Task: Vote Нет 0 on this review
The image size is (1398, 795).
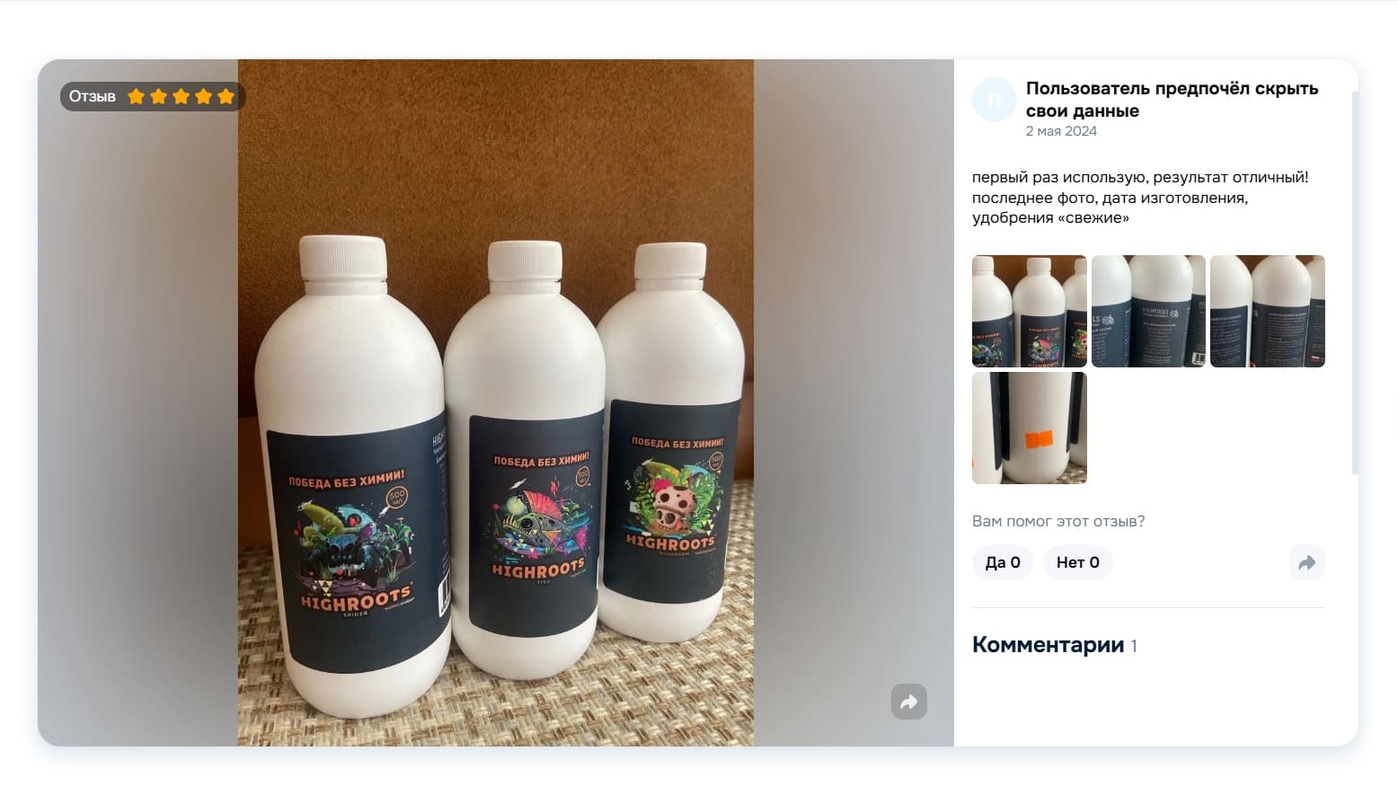Action: (1078, 562)
